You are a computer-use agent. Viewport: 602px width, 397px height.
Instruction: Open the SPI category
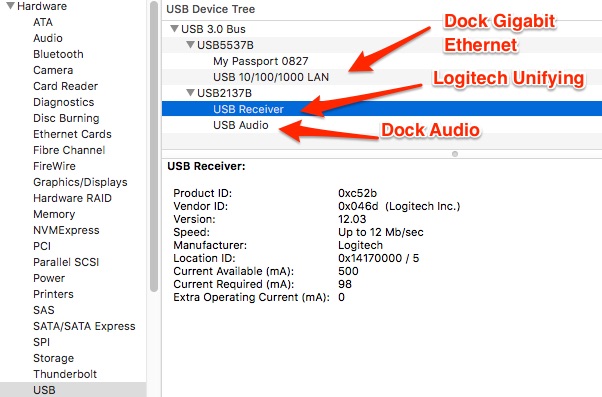coord(41,342)
